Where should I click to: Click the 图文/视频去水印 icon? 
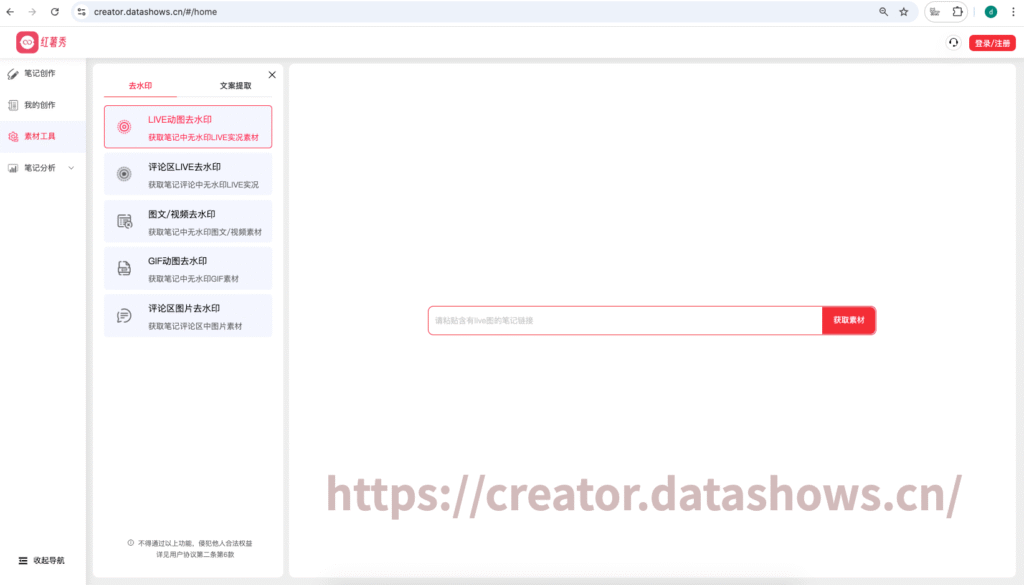coord(124,221)
